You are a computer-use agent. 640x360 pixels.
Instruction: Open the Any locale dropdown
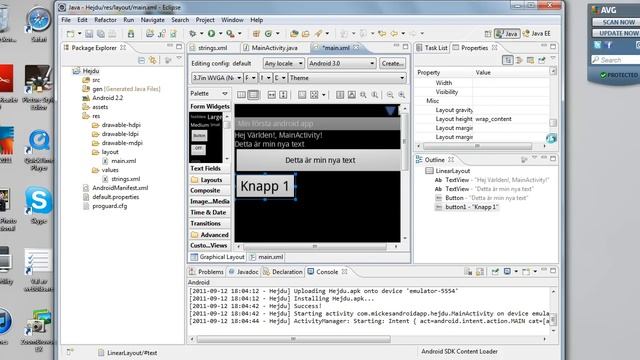(x=283, y=63)
